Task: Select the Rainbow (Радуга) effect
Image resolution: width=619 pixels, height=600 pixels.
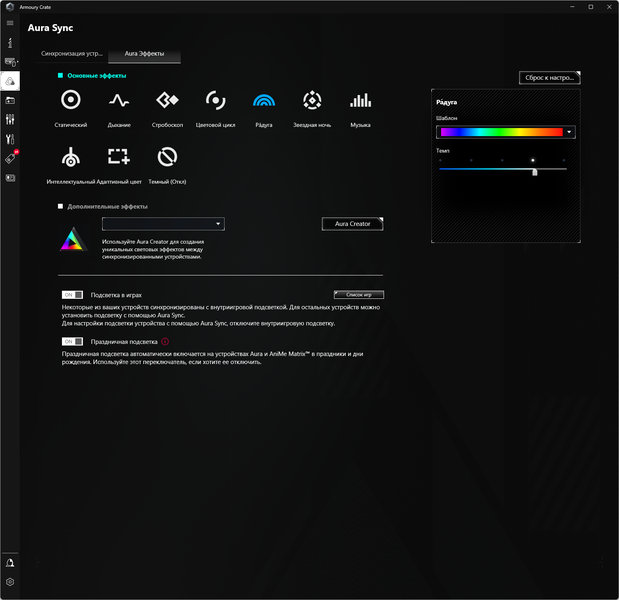Action: (x=264, y=100)
